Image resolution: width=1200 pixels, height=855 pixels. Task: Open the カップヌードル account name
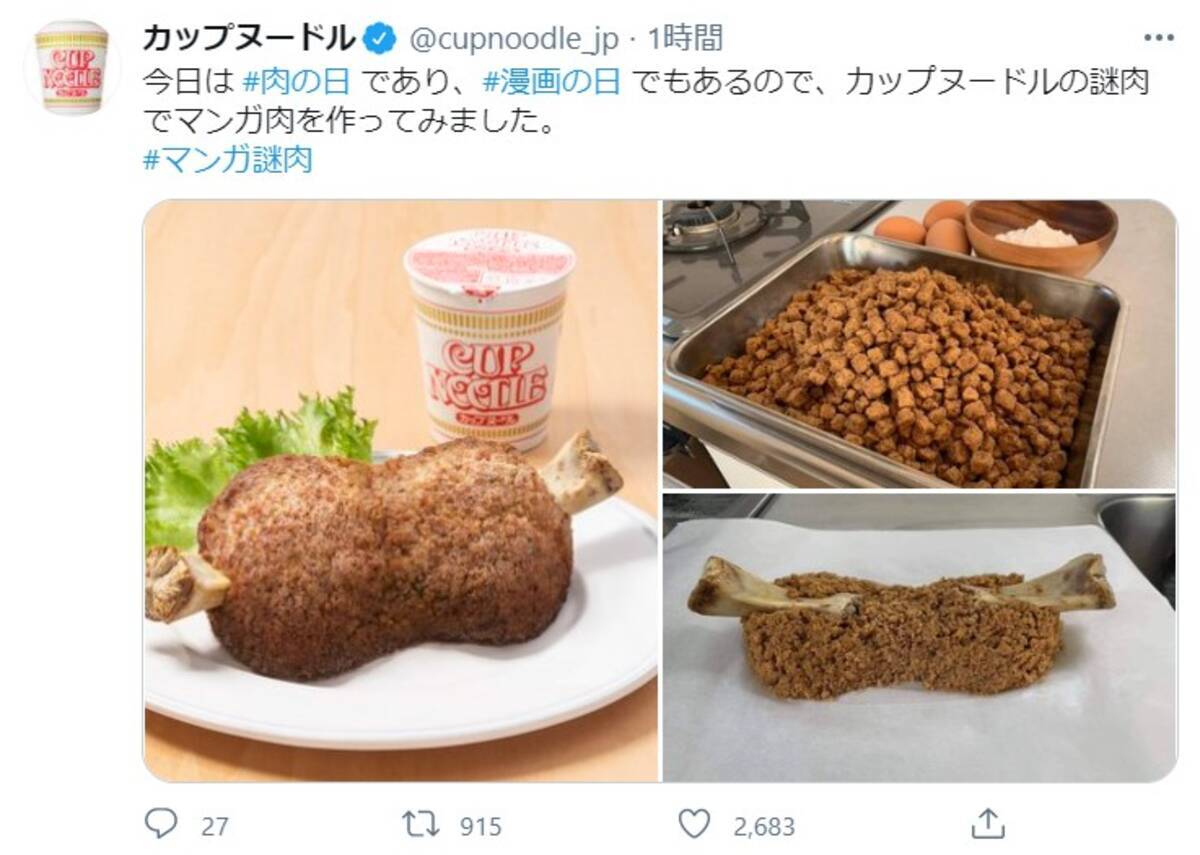click(249, 40)
